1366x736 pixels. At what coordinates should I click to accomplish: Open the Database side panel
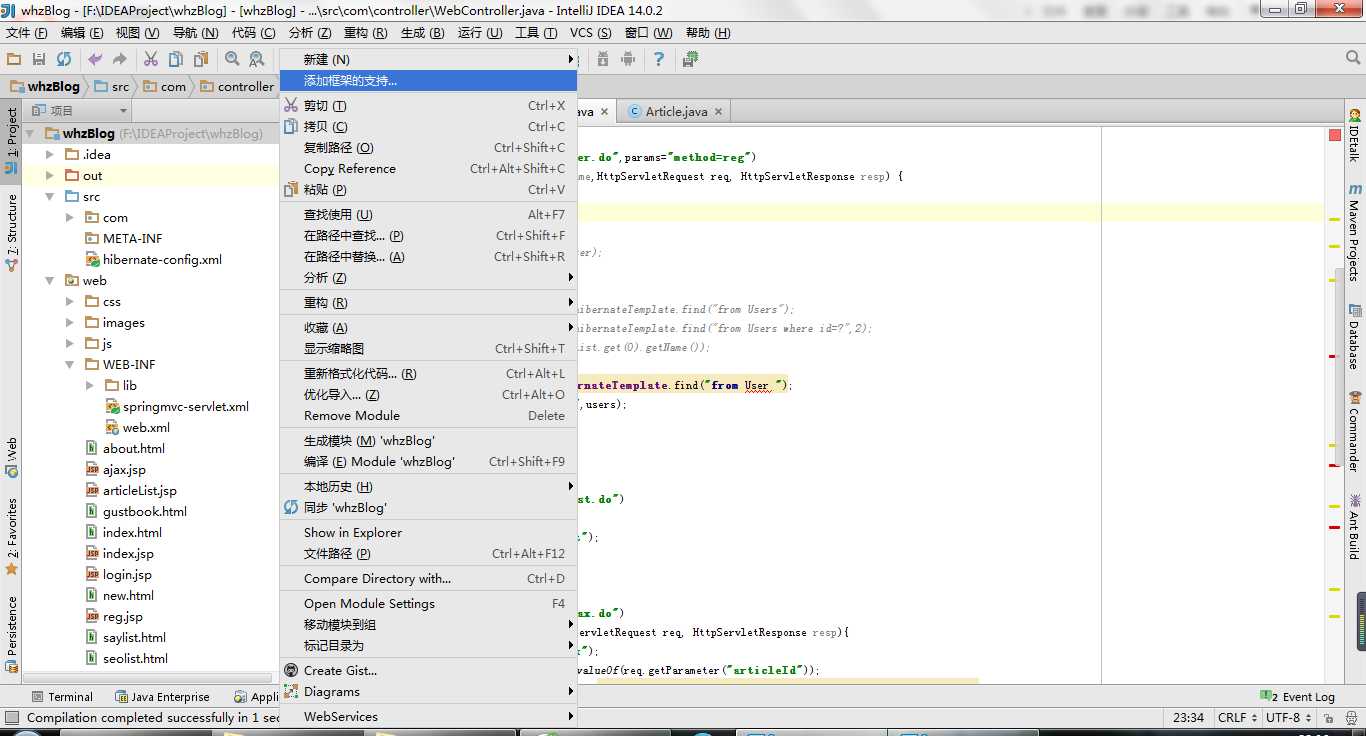click(1355, 337)
